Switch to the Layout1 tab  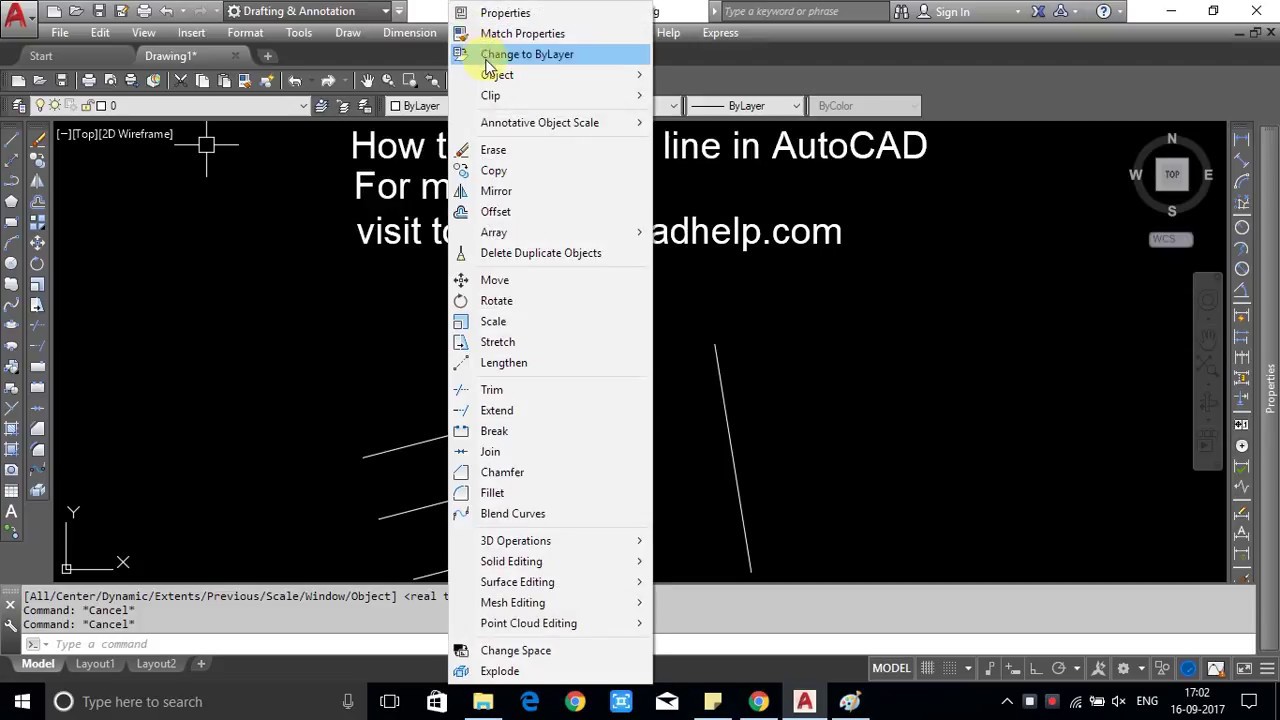95,664
